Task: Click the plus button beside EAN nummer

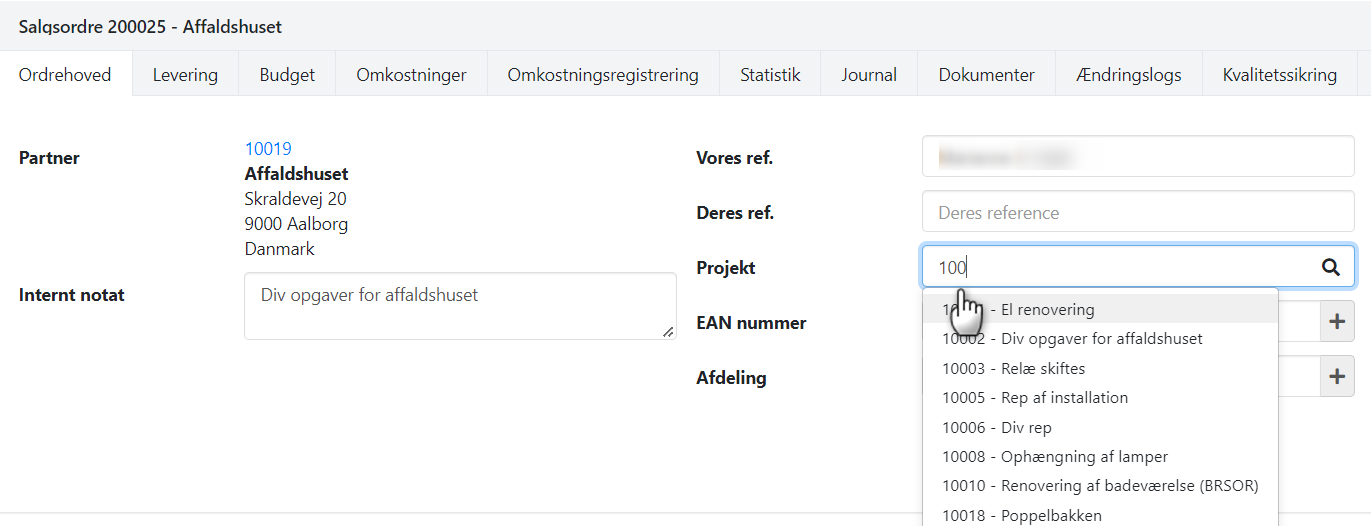Action: tap(1337, 322)
